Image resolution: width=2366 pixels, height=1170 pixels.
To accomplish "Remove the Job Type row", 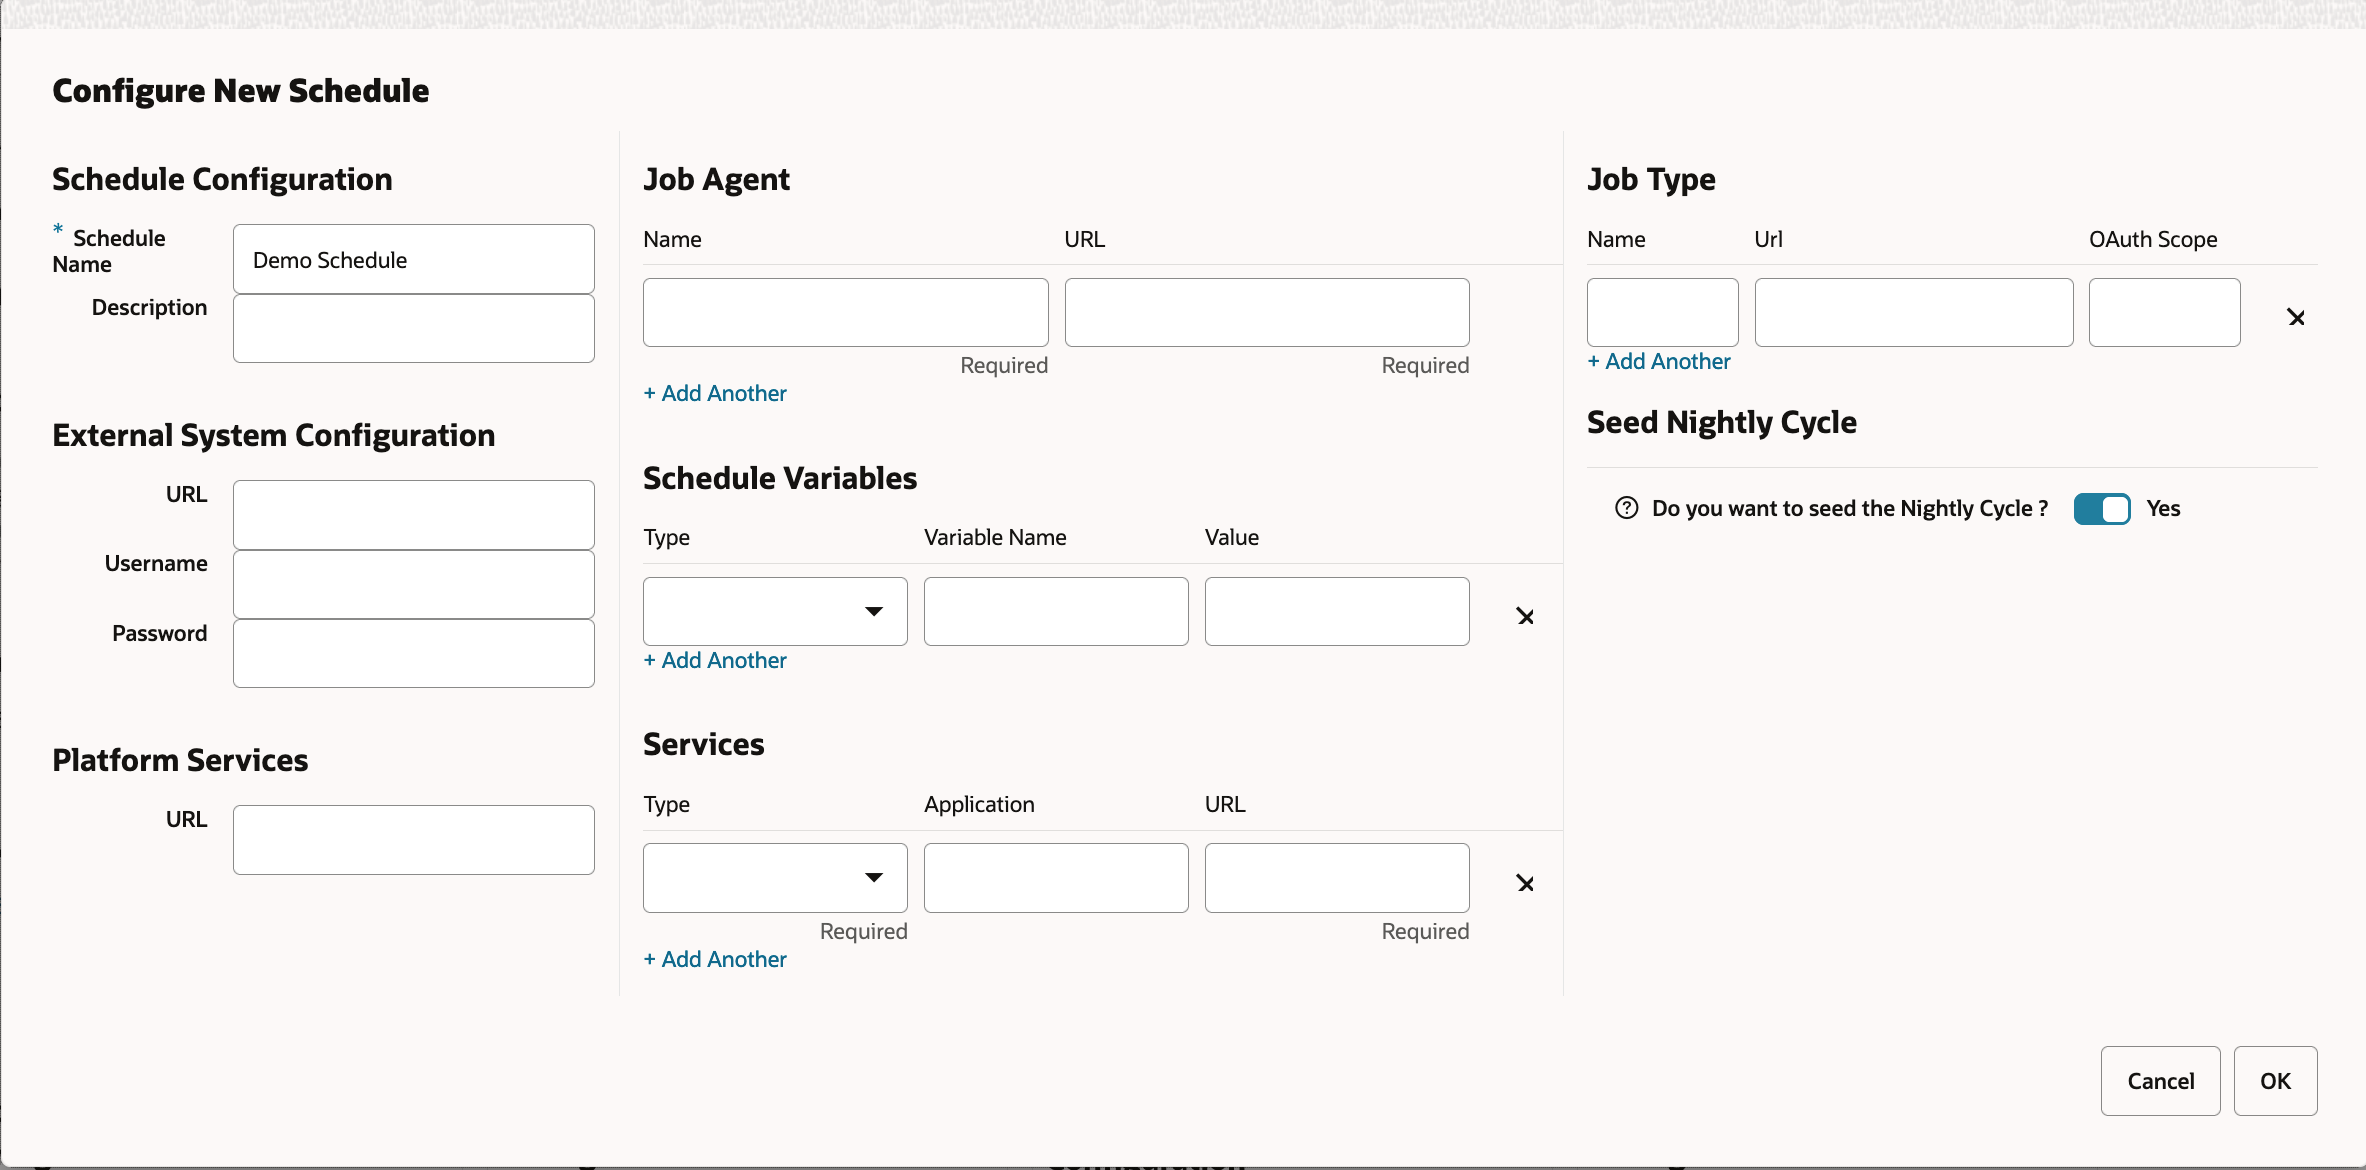I will tap(2296, 317).
